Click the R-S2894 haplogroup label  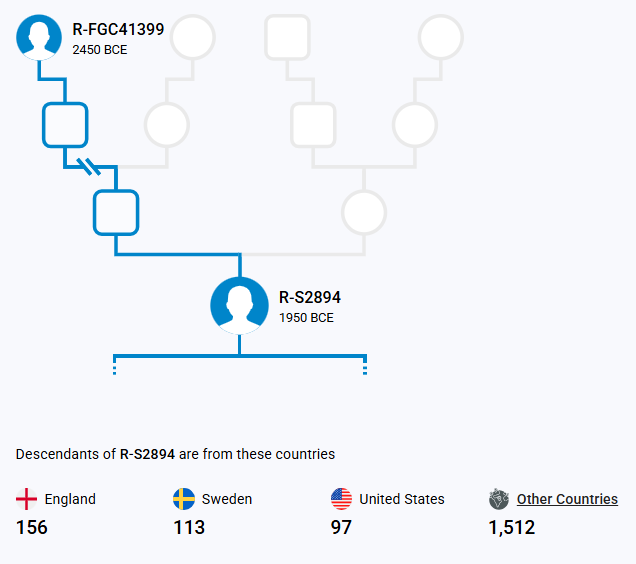[x=310, y=297]
